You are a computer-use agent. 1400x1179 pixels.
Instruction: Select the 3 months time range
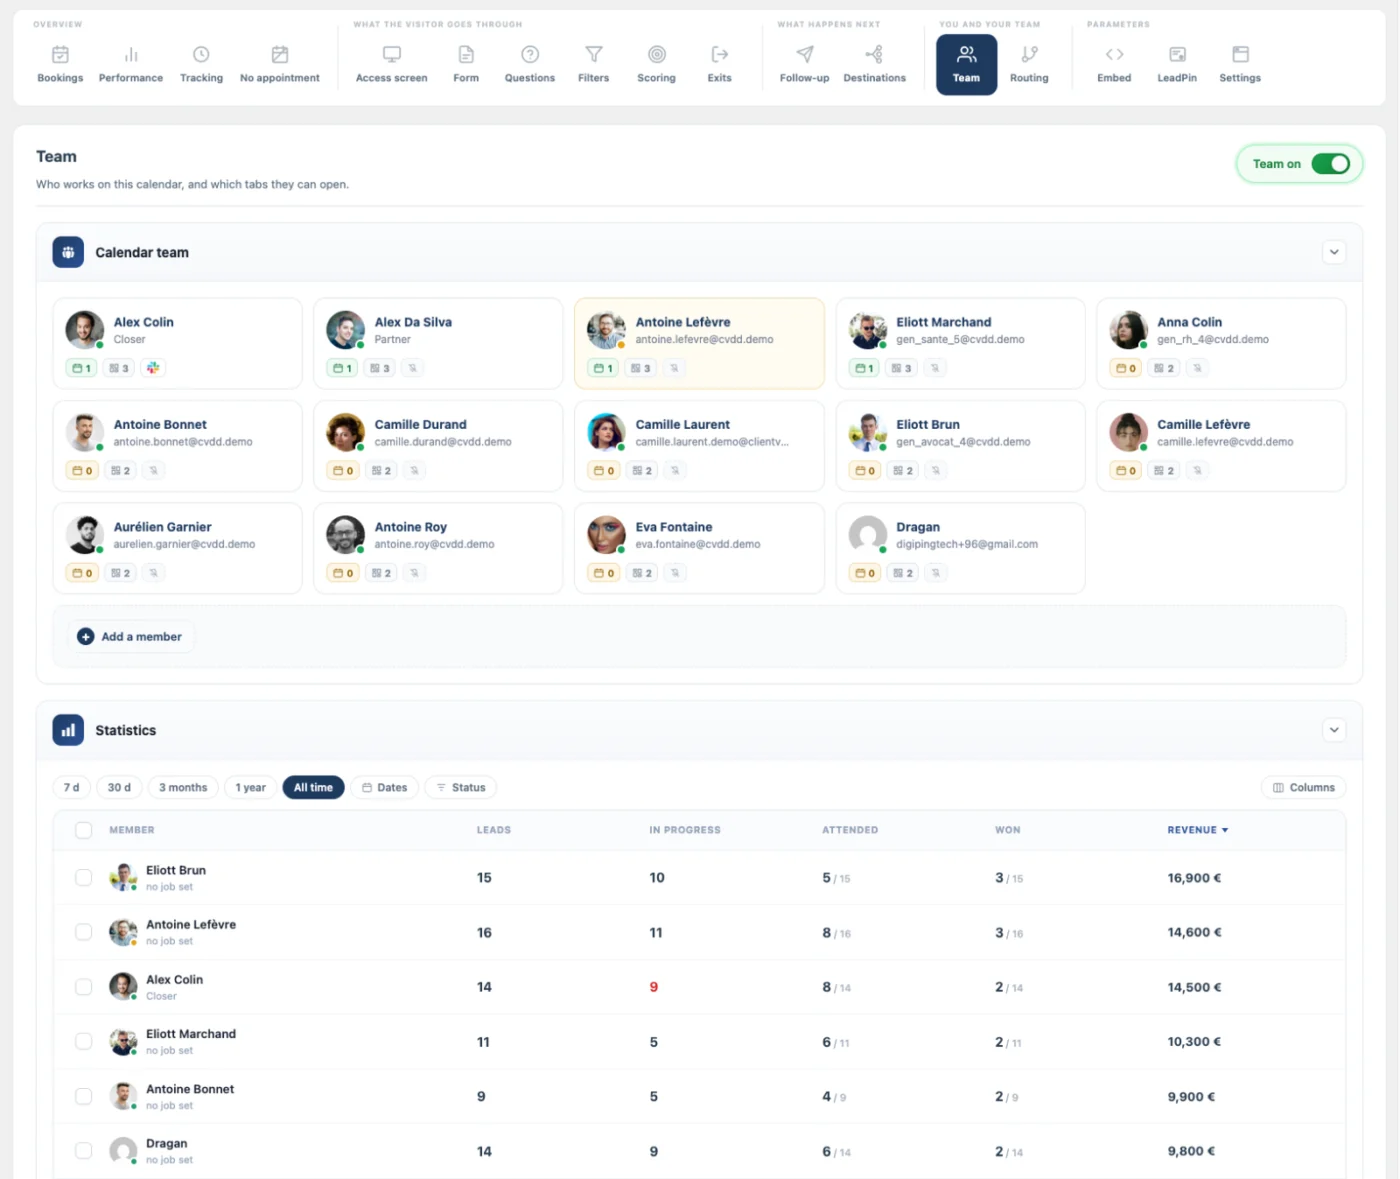(183, 788)
